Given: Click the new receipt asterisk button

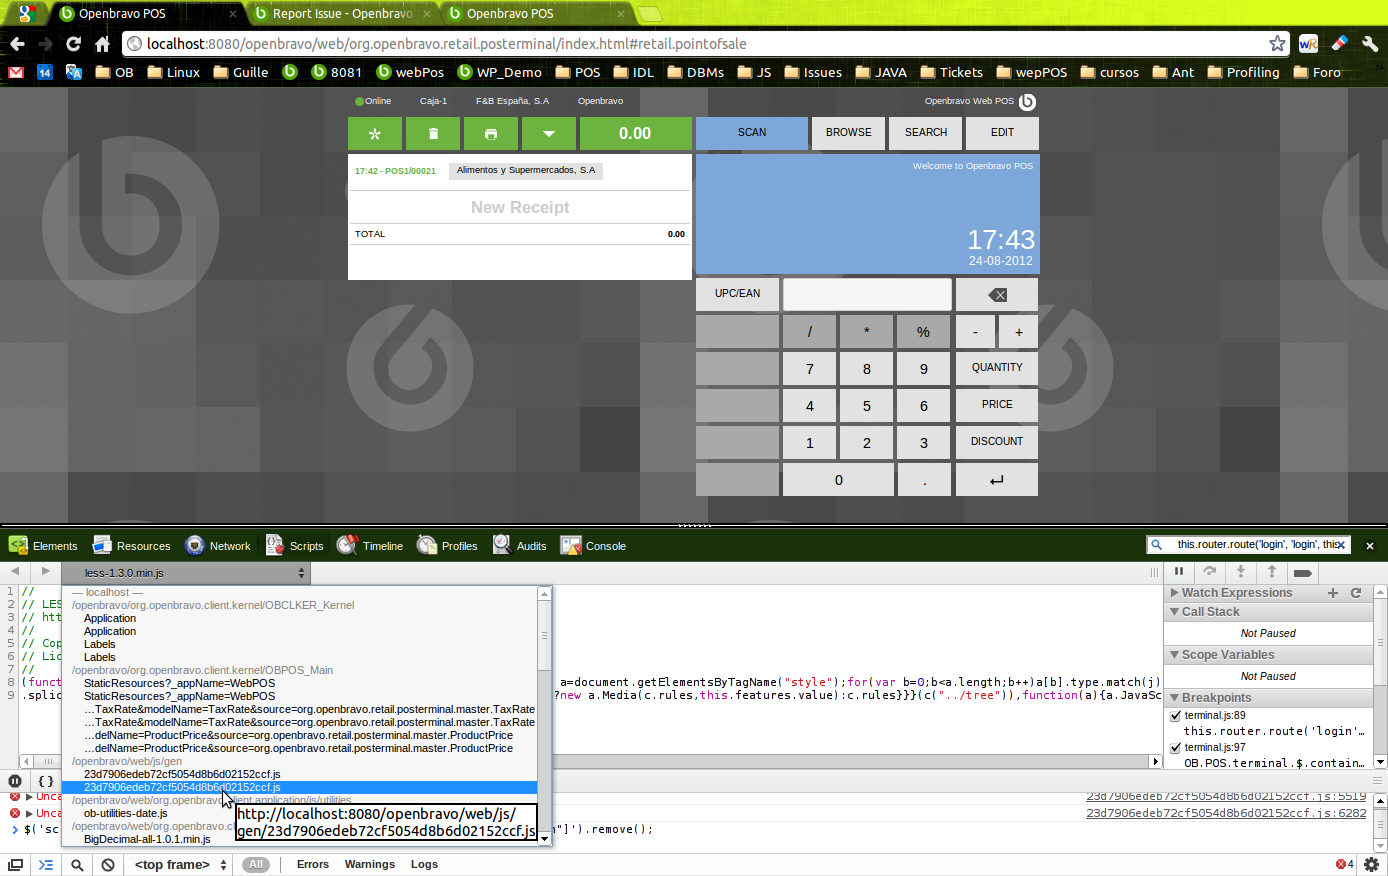Looking at the screenshot, I should tap(375, 133).
